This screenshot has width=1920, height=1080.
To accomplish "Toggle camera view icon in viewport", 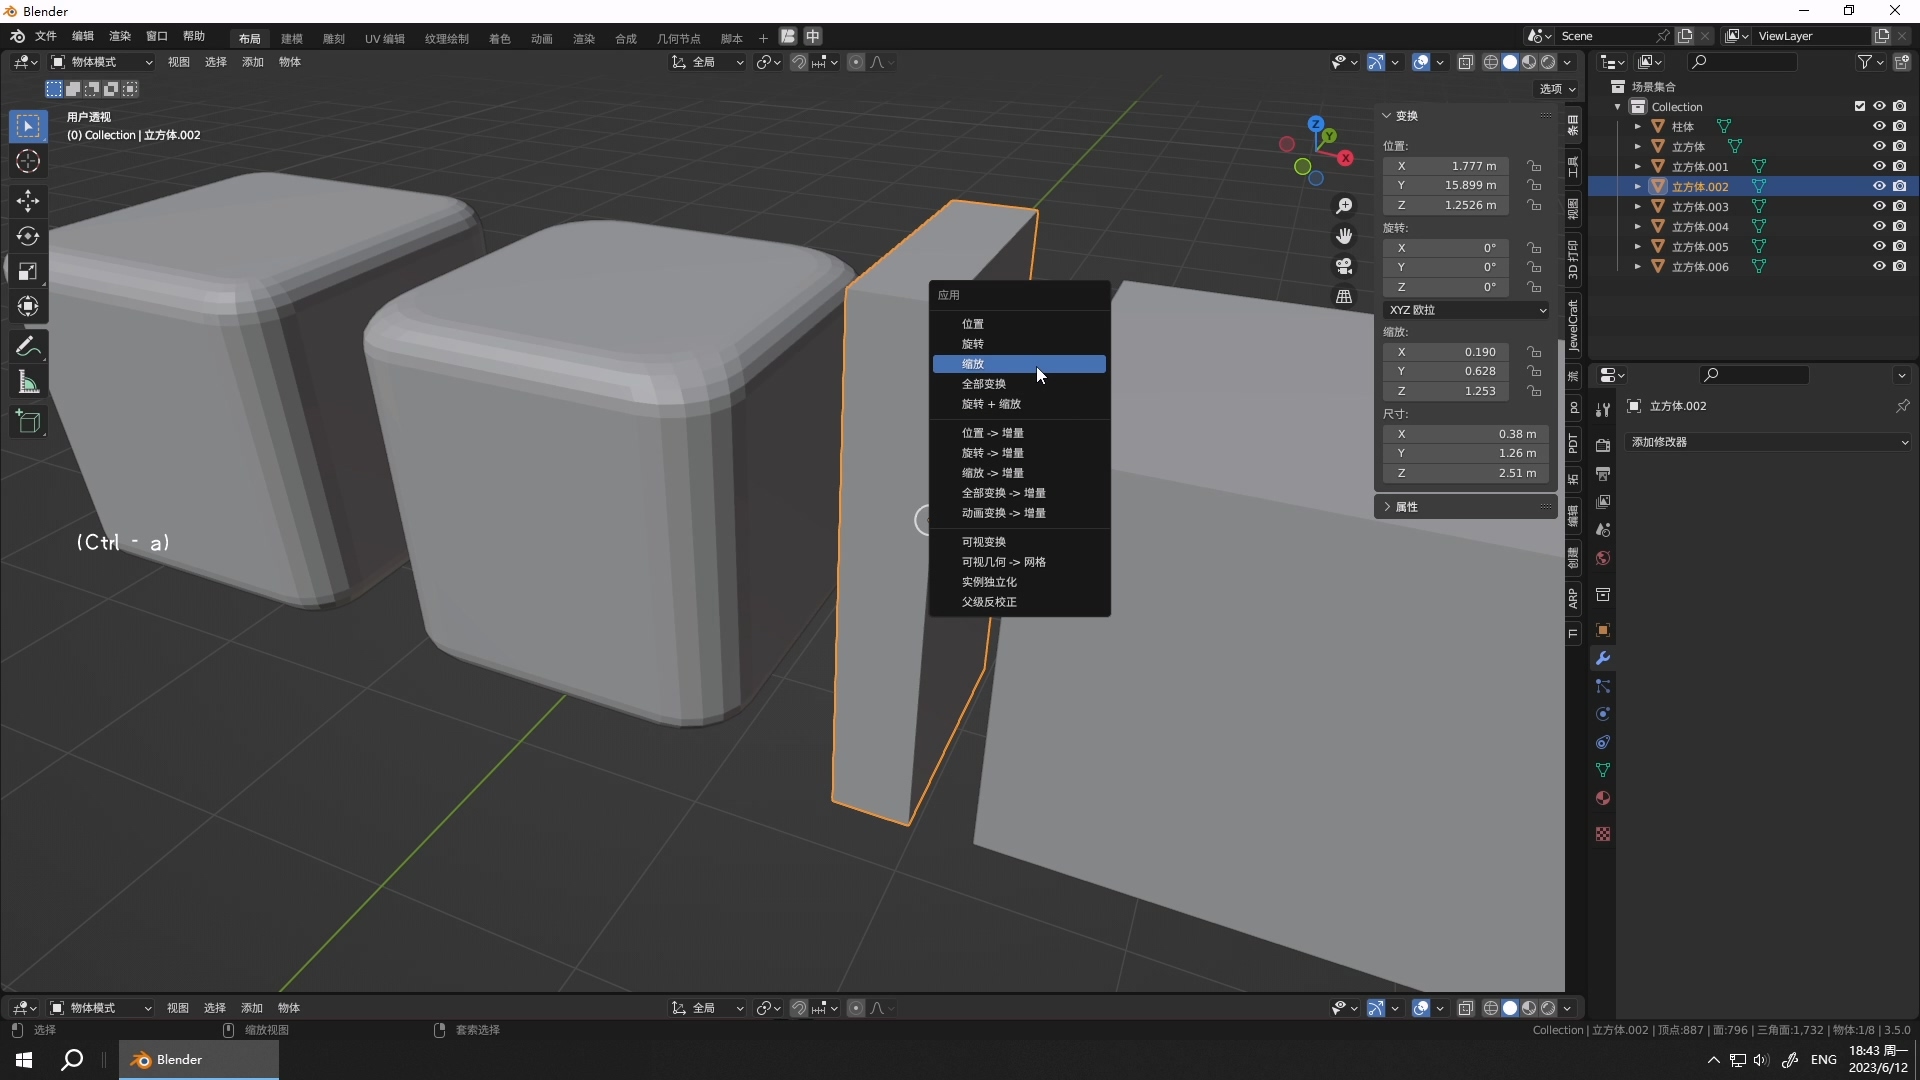I will pos(1344,266).
